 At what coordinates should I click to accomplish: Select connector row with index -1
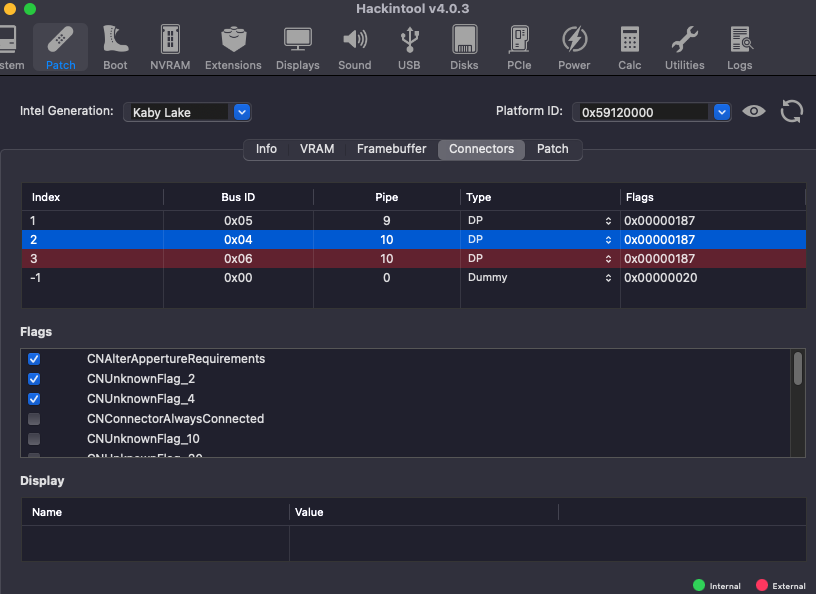point(414,277)
